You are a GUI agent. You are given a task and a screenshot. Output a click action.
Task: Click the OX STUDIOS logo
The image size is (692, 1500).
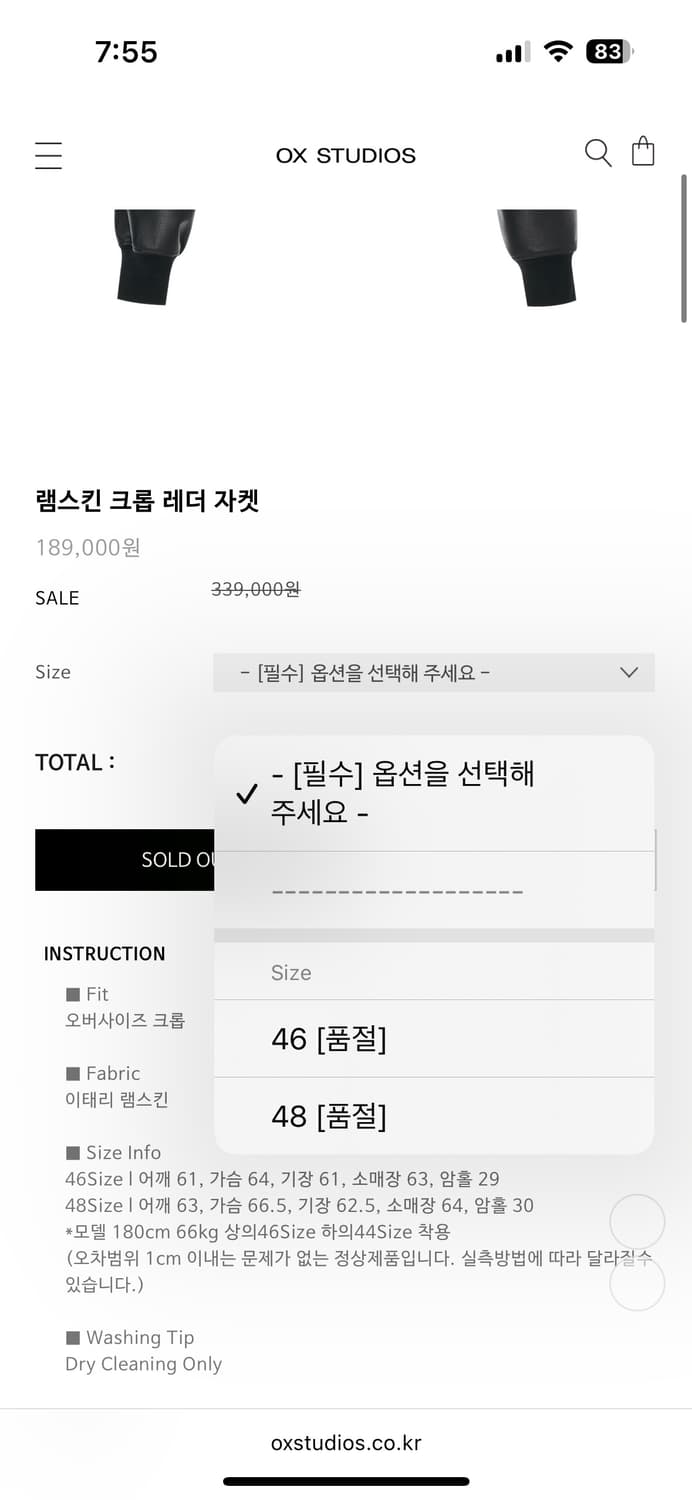coord(346,155)
